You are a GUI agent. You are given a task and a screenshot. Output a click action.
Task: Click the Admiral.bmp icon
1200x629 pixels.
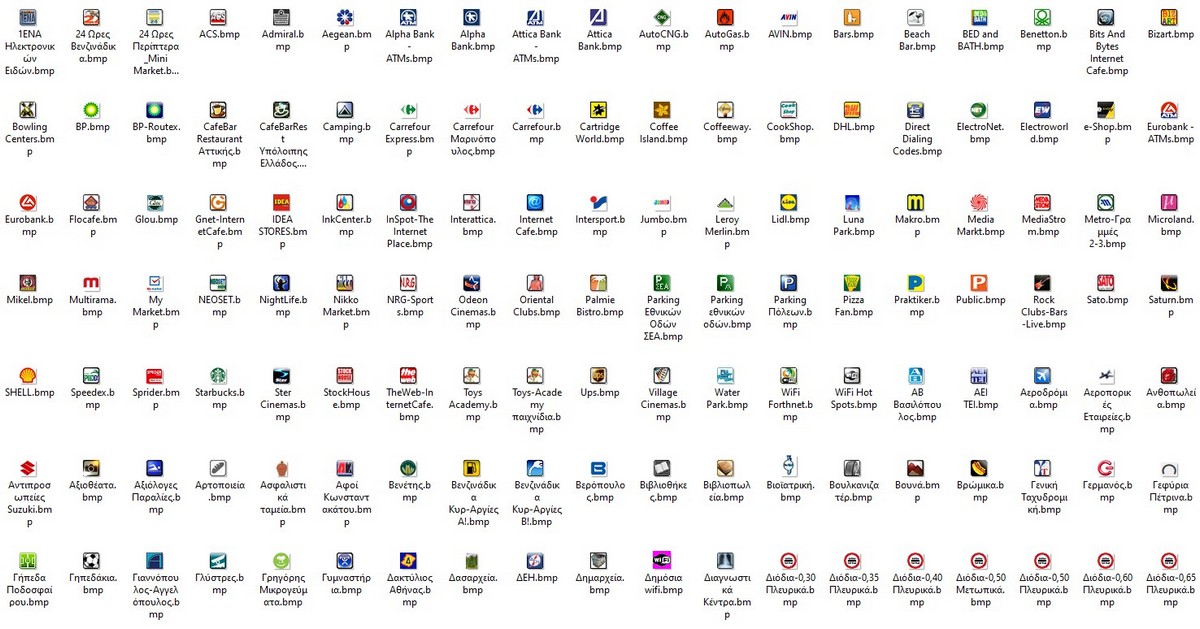tap(282, 17)
